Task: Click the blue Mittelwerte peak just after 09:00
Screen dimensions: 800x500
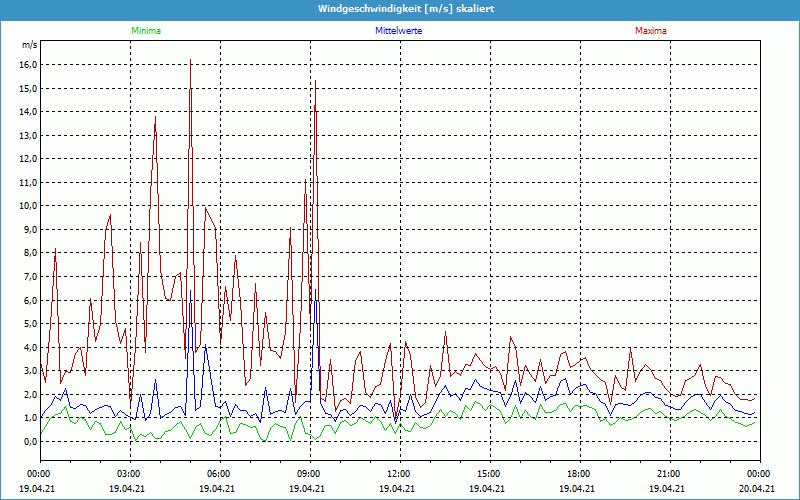Action: pos(316,290)
